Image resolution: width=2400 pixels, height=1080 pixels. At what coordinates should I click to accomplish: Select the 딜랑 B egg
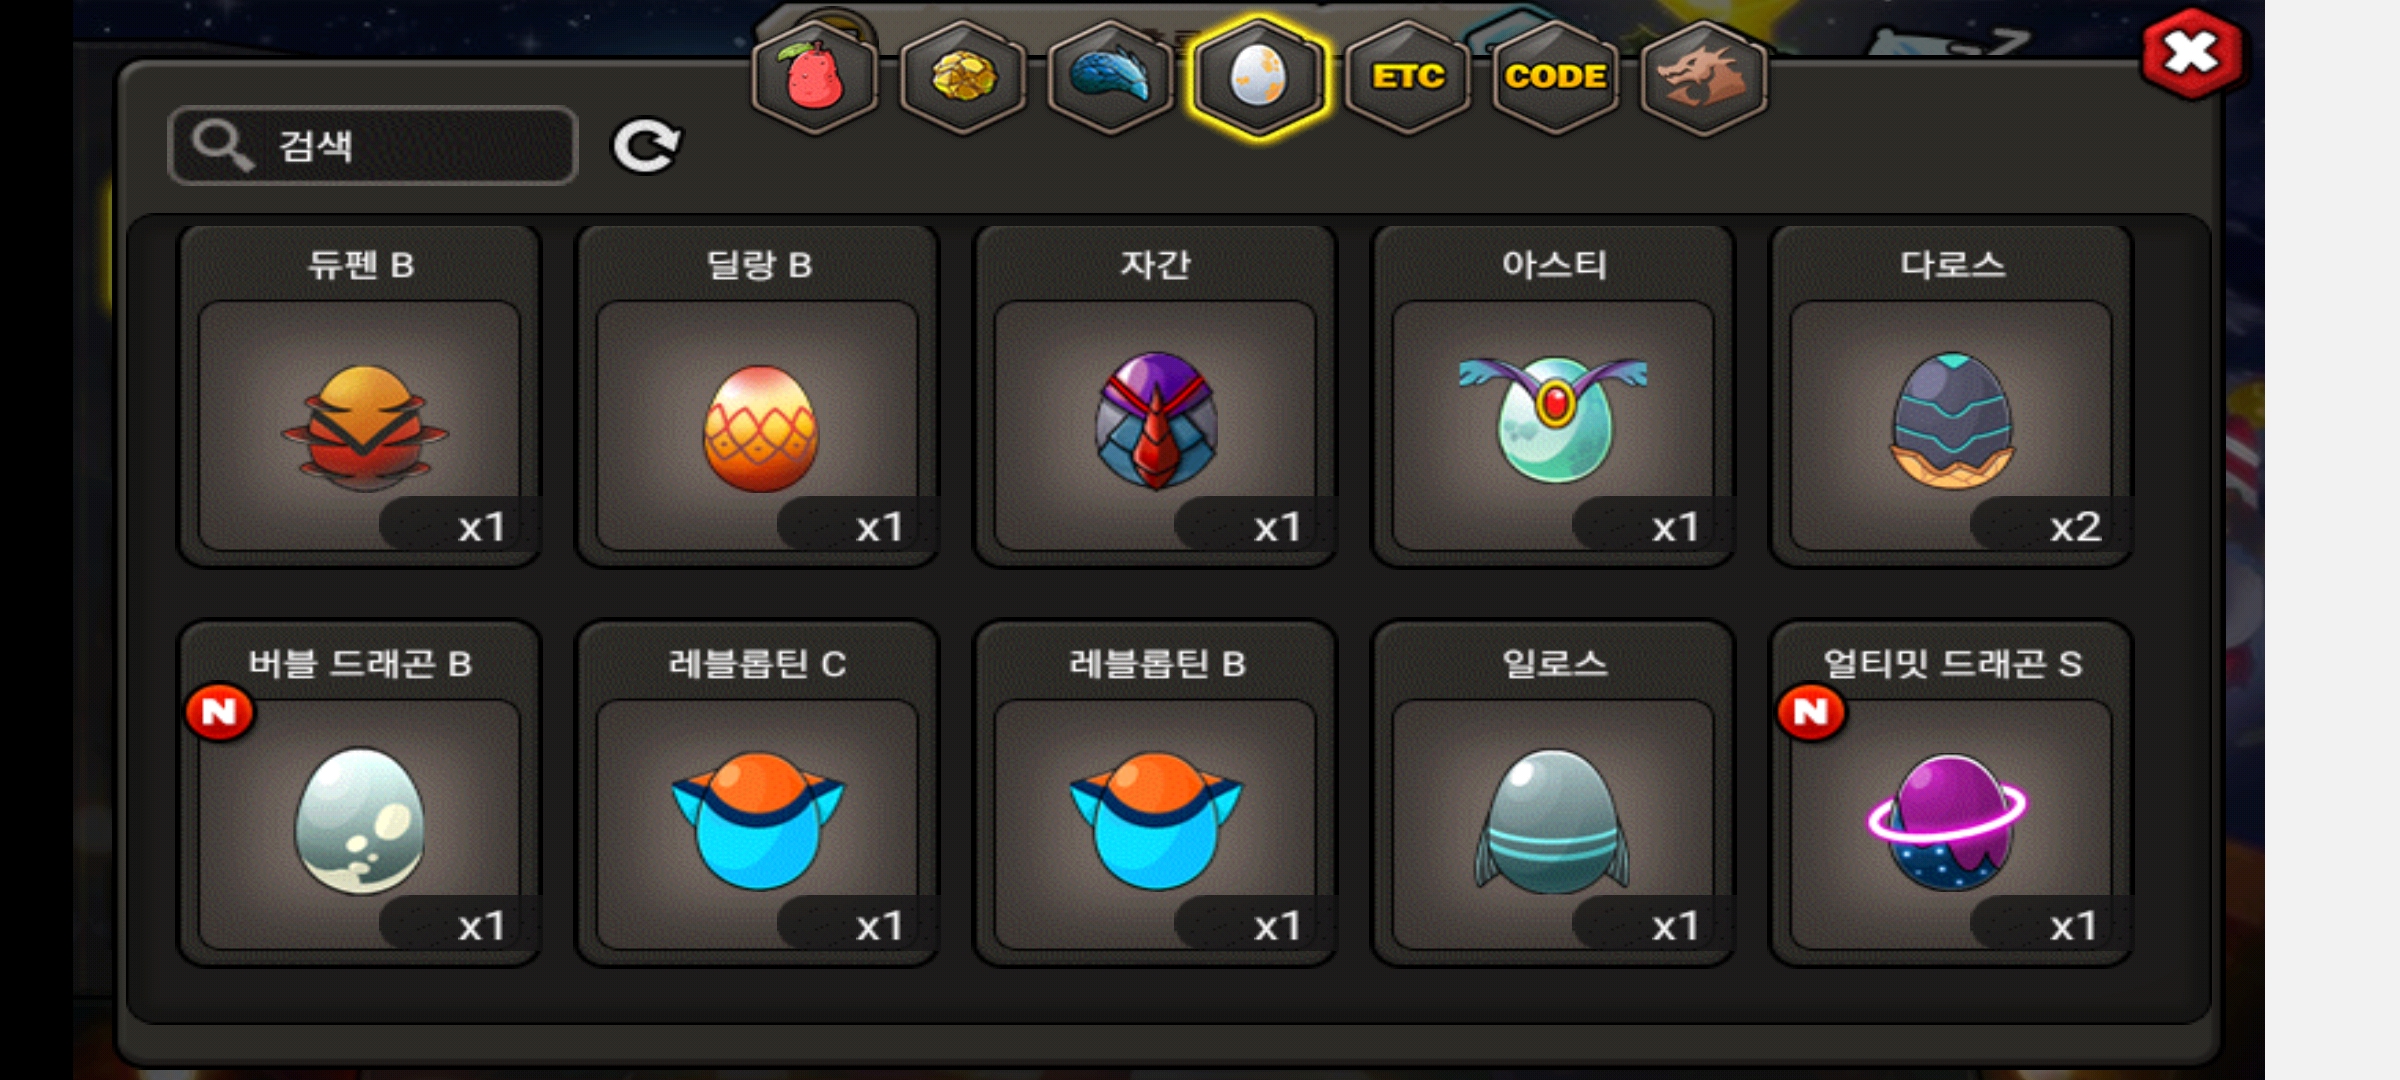[758, 396]
